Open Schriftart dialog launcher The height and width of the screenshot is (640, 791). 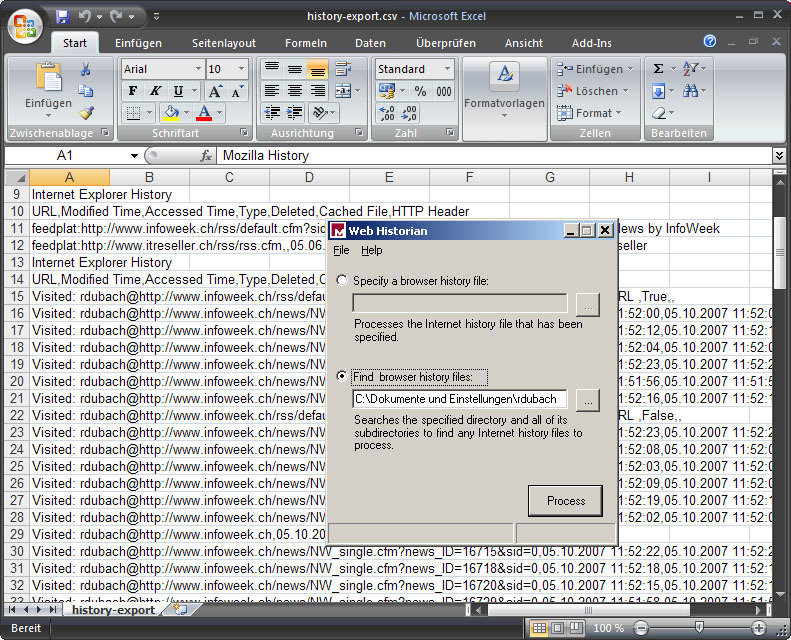244,133
